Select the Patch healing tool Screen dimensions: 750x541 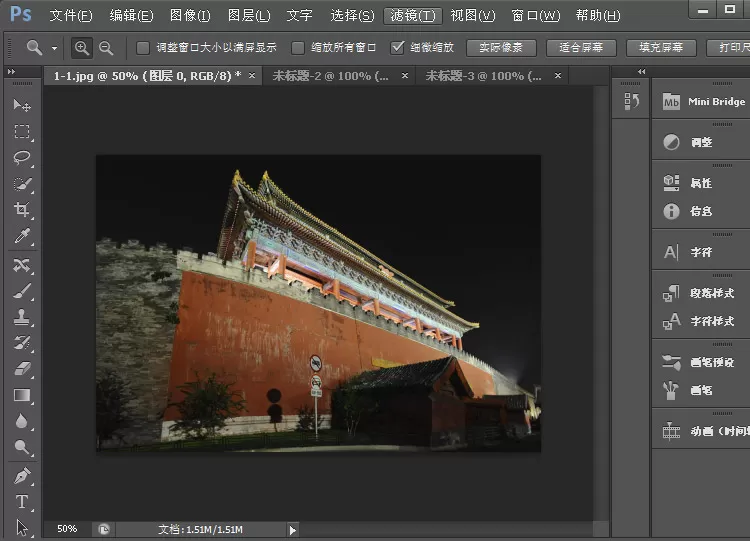pyautogui.click(x=22, y=265)
